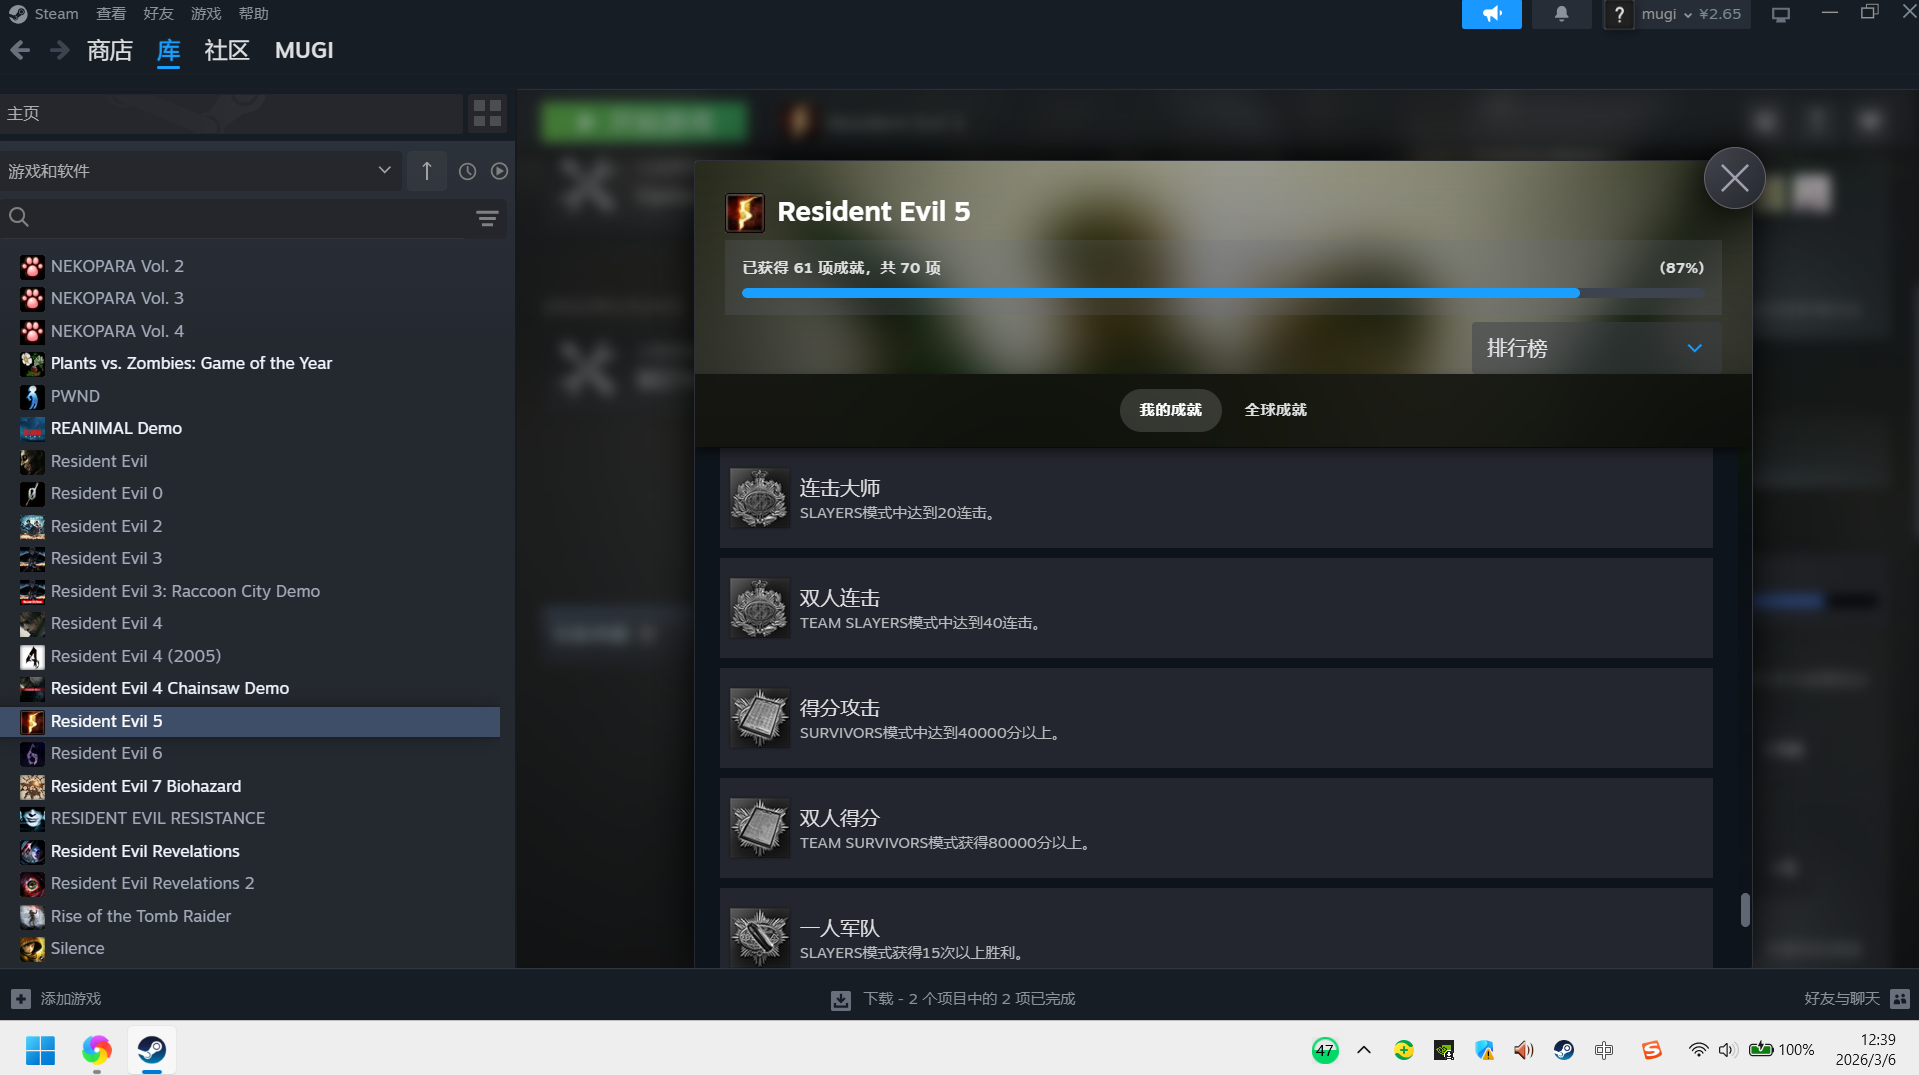
Task: Open the 商店 tab
Action: click(110, 50)
